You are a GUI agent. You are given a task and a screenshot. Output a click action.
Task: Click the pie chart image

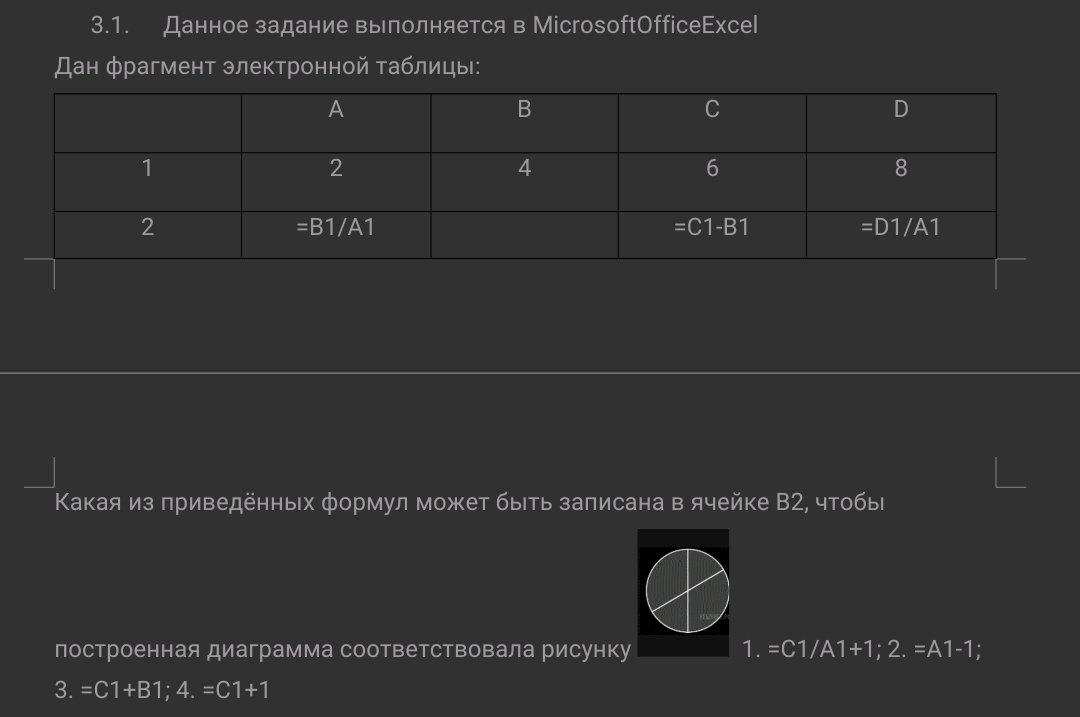683,592
